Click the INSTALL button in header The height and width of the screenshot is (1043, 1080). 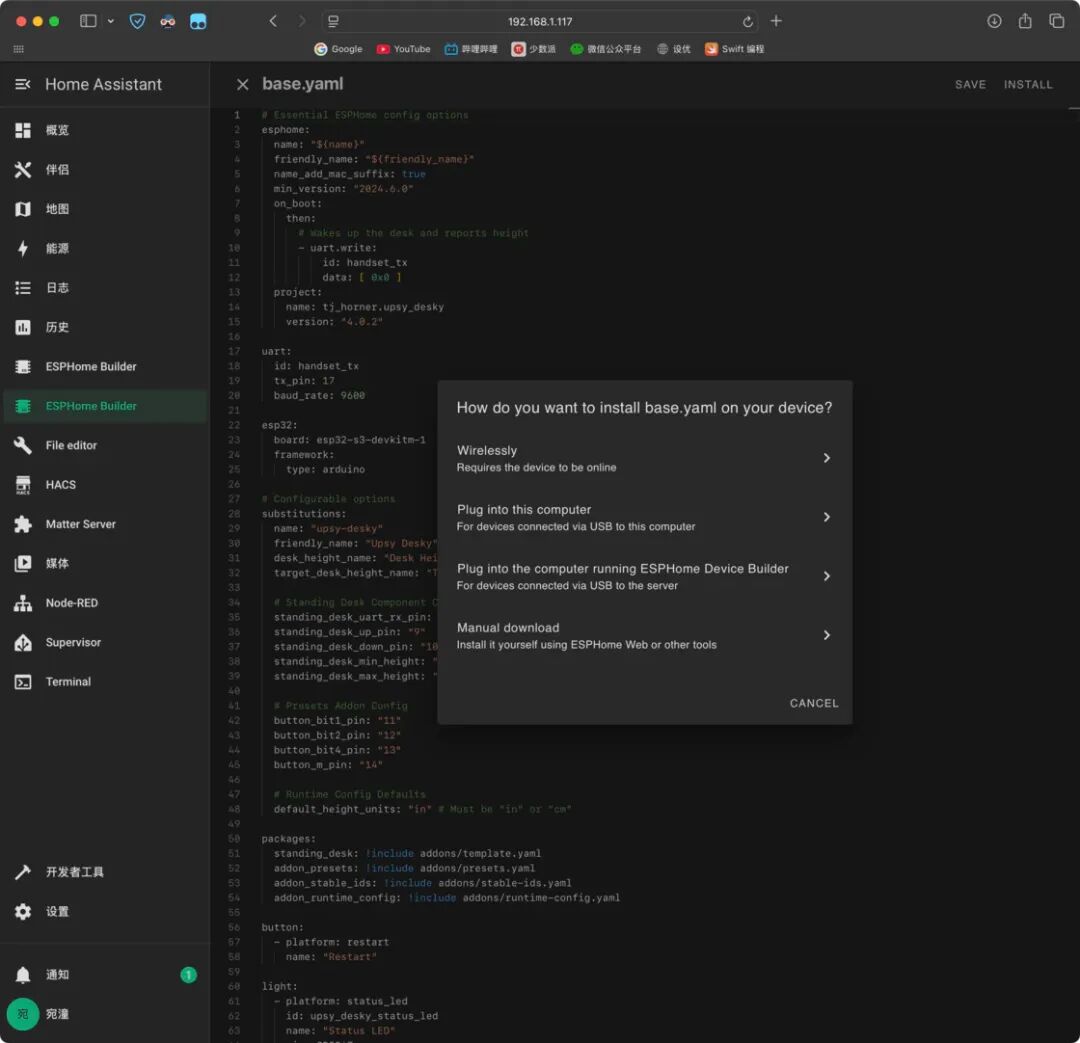1028,84
